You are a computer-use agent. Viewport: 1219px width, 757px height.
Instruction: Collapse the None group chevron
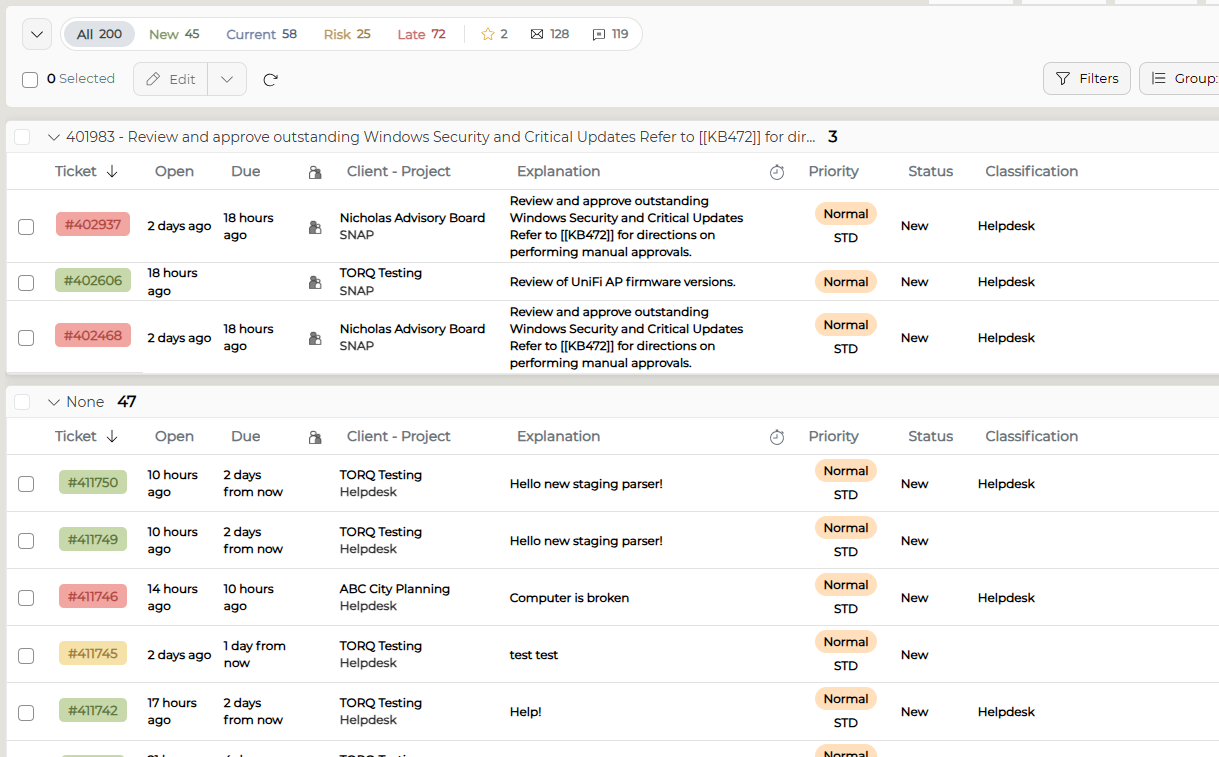click(x=54, y=402)
